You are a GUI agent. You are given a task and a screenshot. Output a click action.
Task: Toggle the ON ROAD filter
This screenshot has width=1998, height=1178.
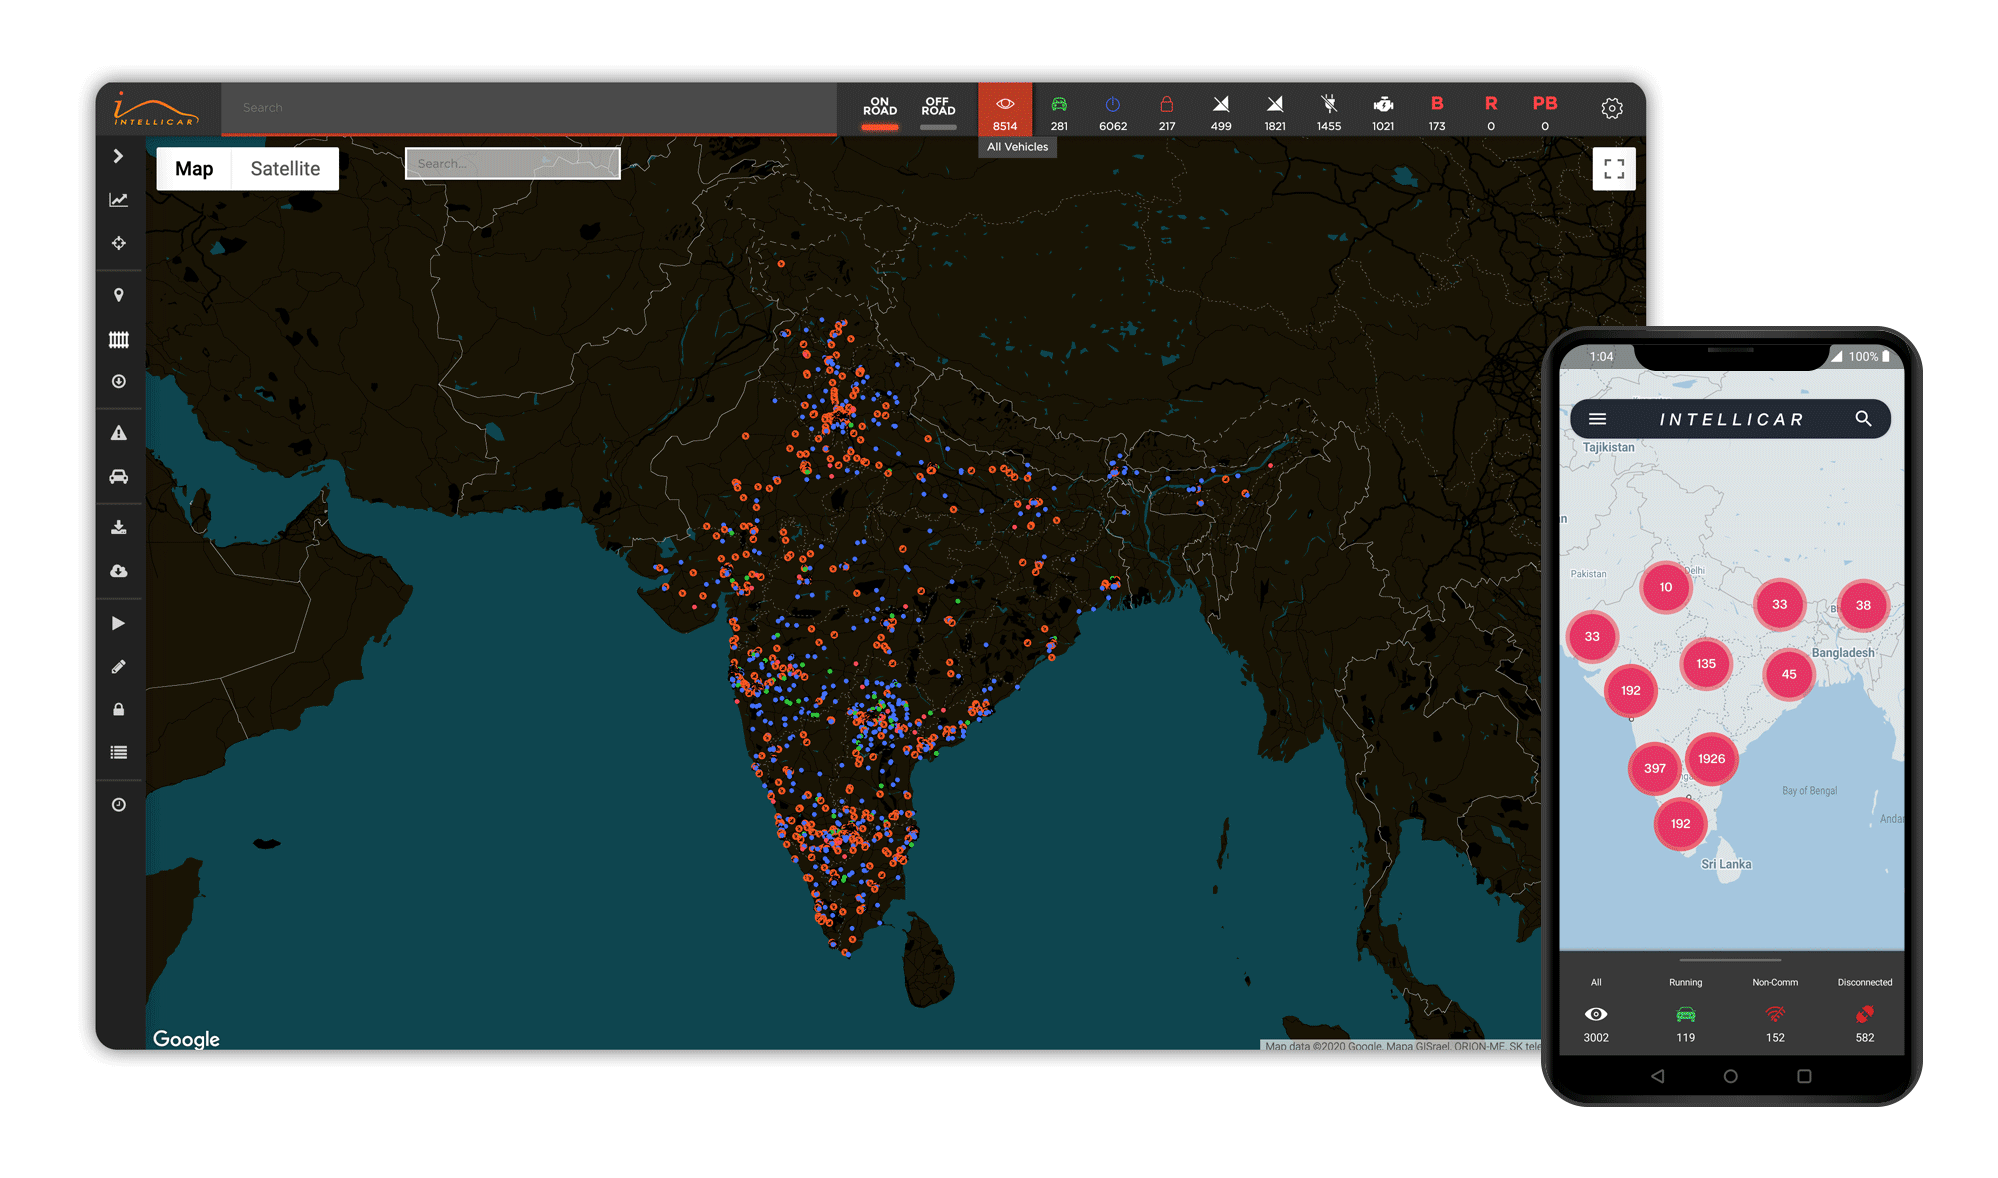(x=880, y=110)
